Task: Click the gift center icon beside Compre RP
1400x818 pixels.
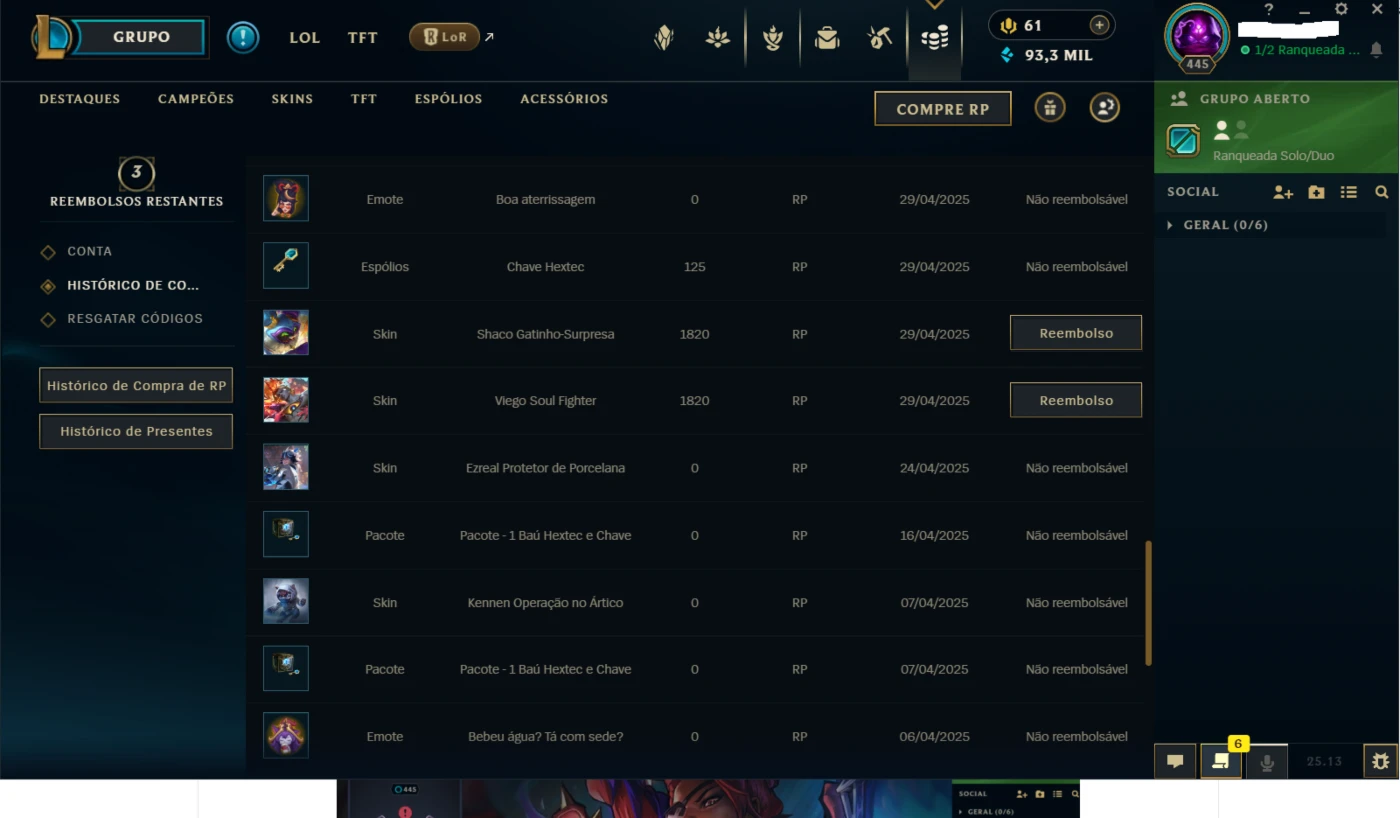Action: pos(1049,108)
